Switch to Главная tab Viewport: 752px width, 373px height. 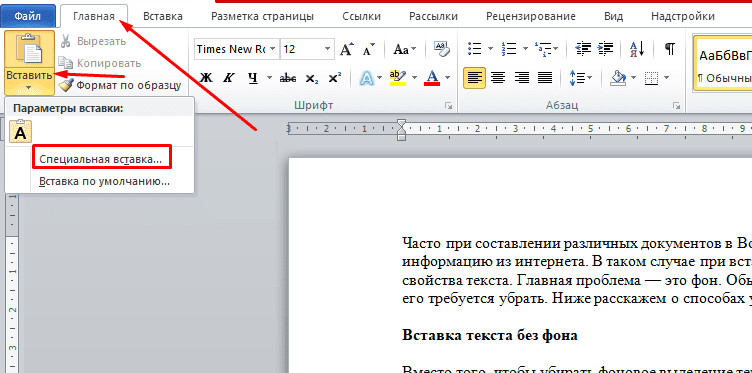(x=94, y=16)
